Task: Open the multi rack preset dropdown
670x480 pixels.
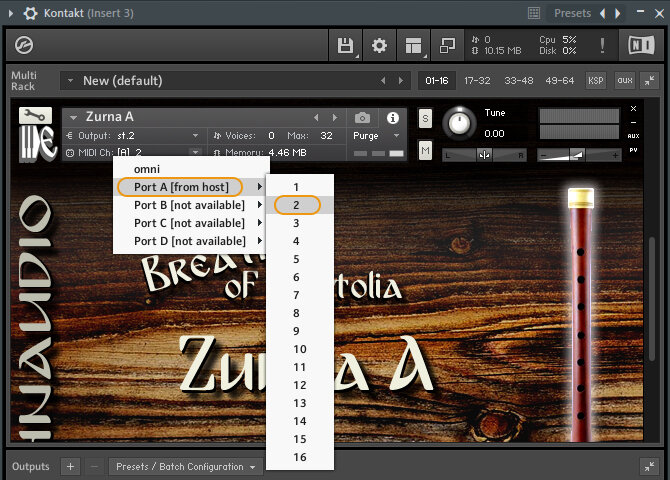Action: 70,80
